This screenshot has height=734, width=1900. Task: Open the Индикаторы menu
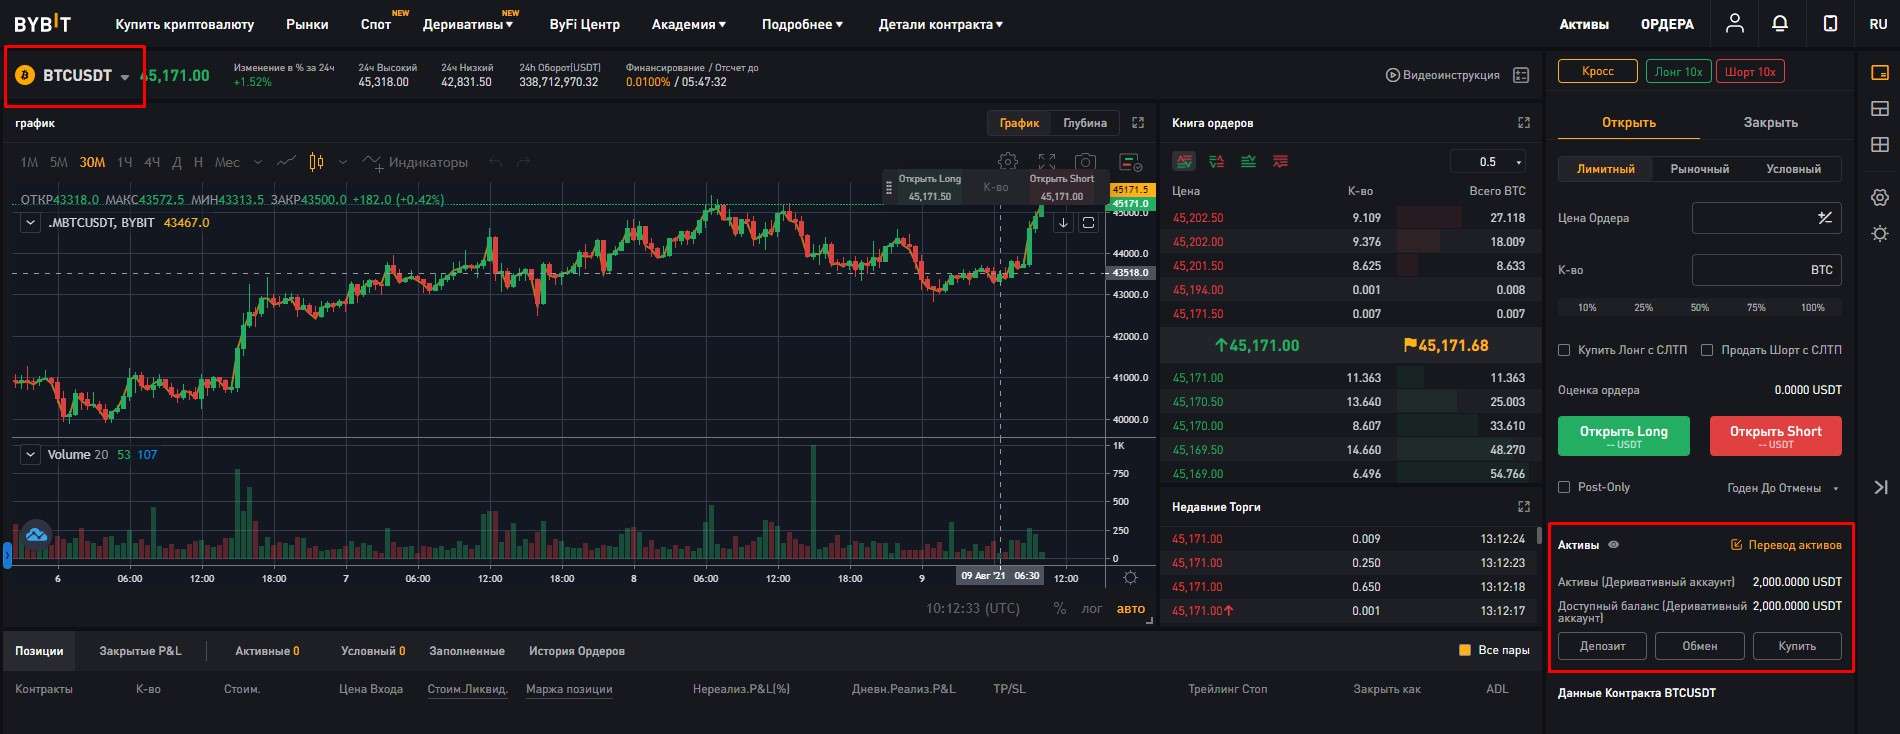(415, 162)
